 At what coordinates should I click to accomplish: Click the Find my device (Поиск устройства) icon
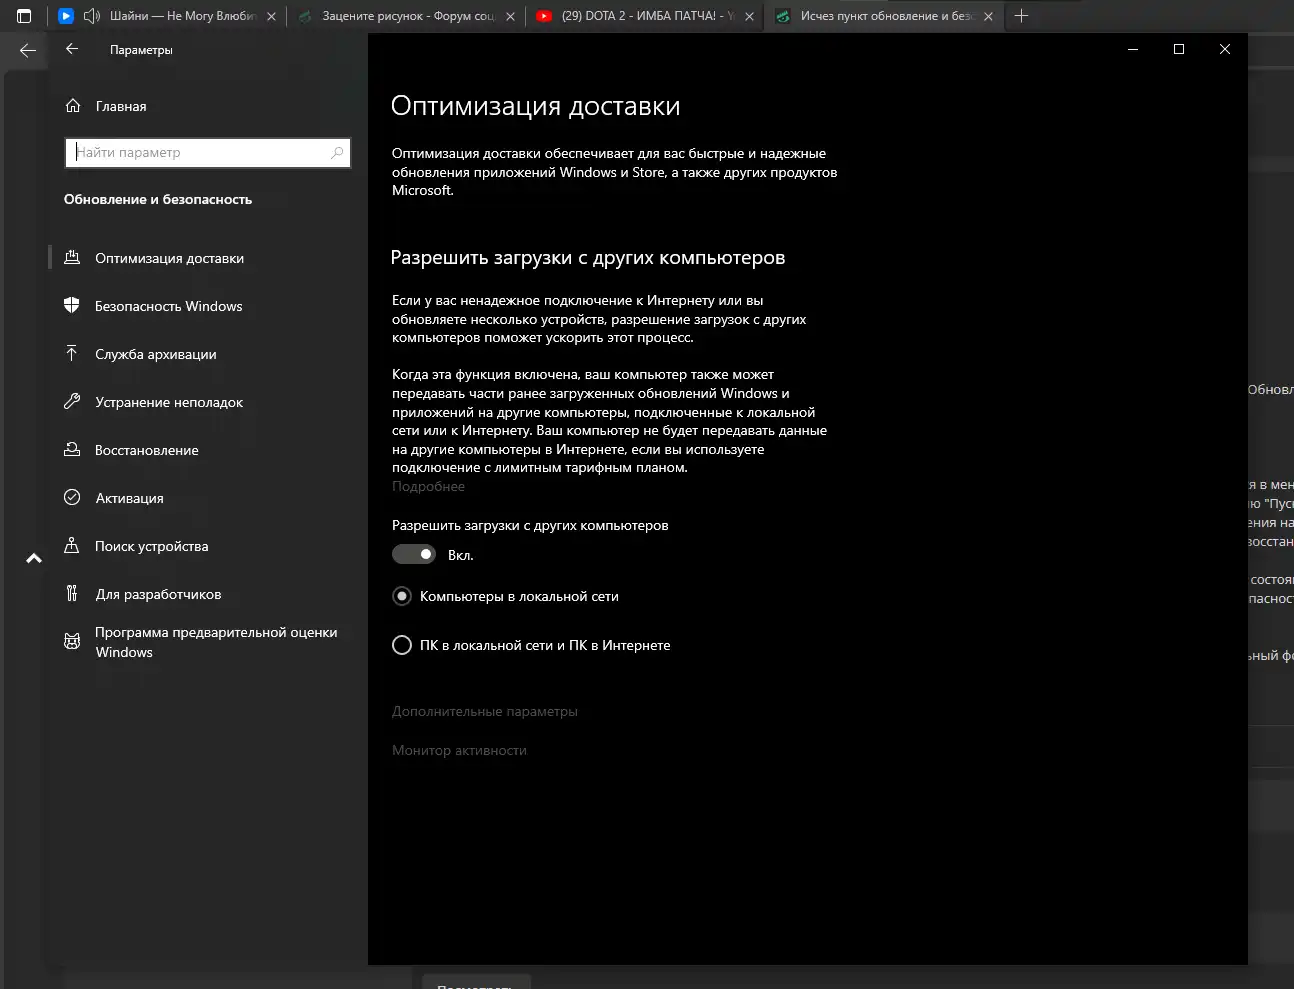pos(72,546)
